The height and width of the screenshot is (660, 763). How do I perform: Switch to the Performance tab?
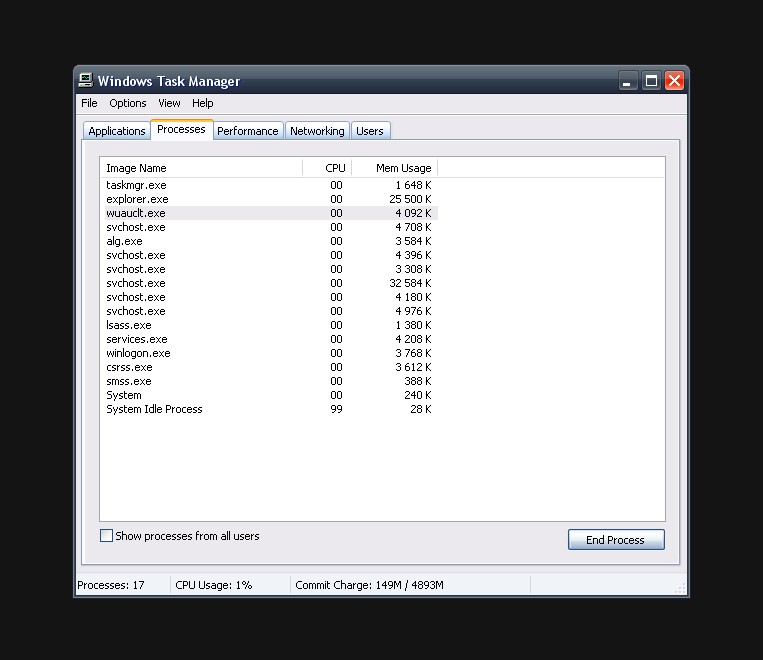pos(248,131)
